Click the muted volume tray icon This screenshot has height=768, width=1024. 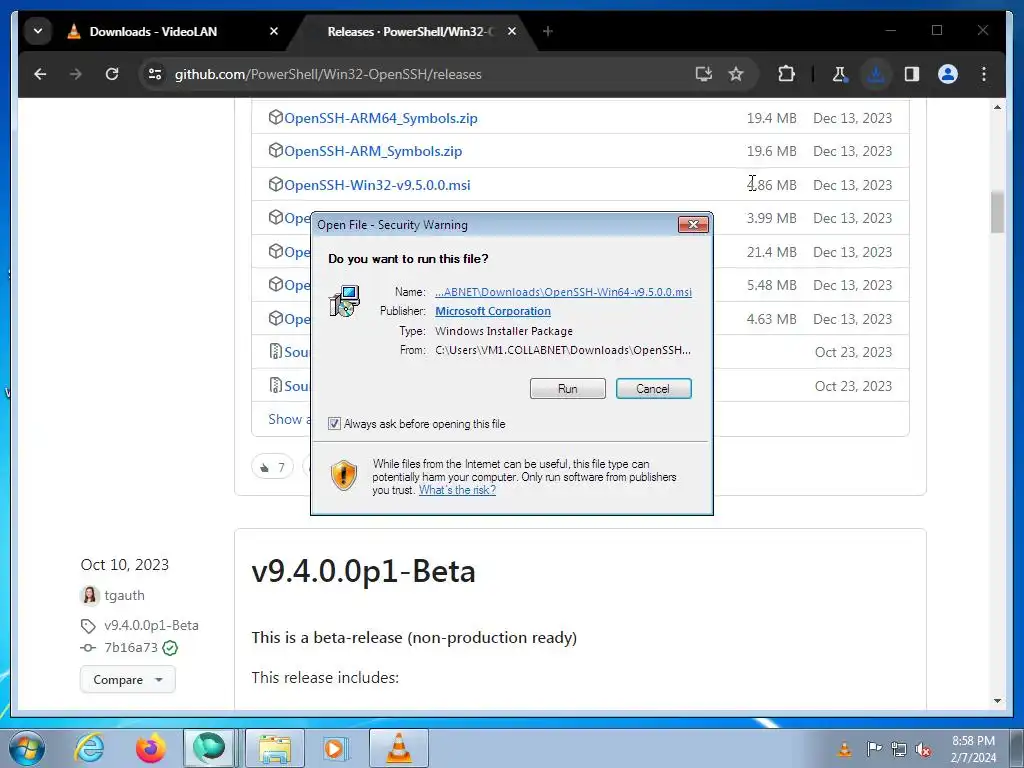click(923, 749)
